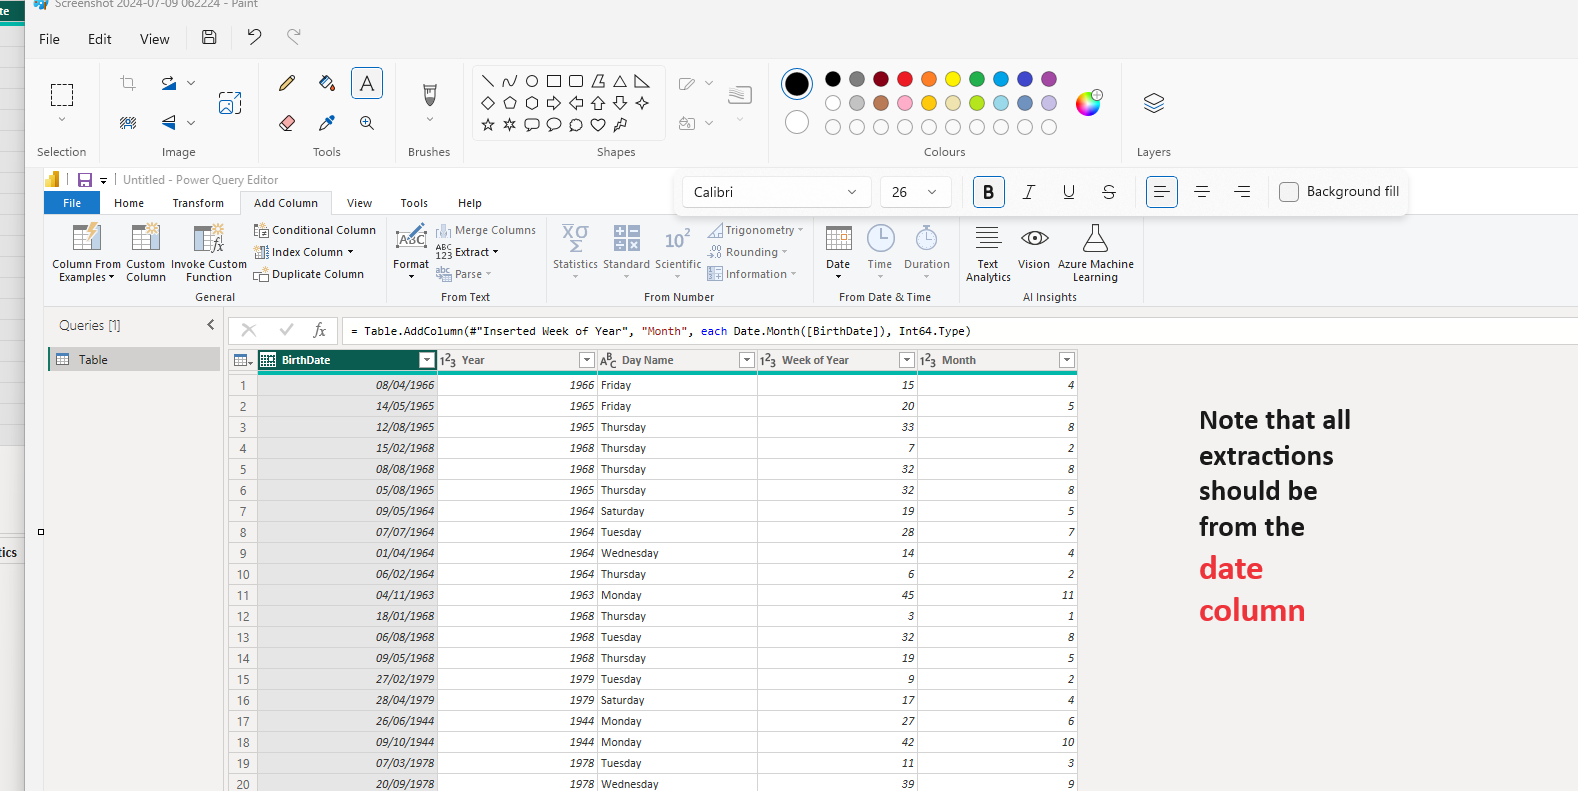The height and width of the screenshot is (791, 1578).
Task: Click the red 'column' text on canvas
Action: [x=1252, y=610]
